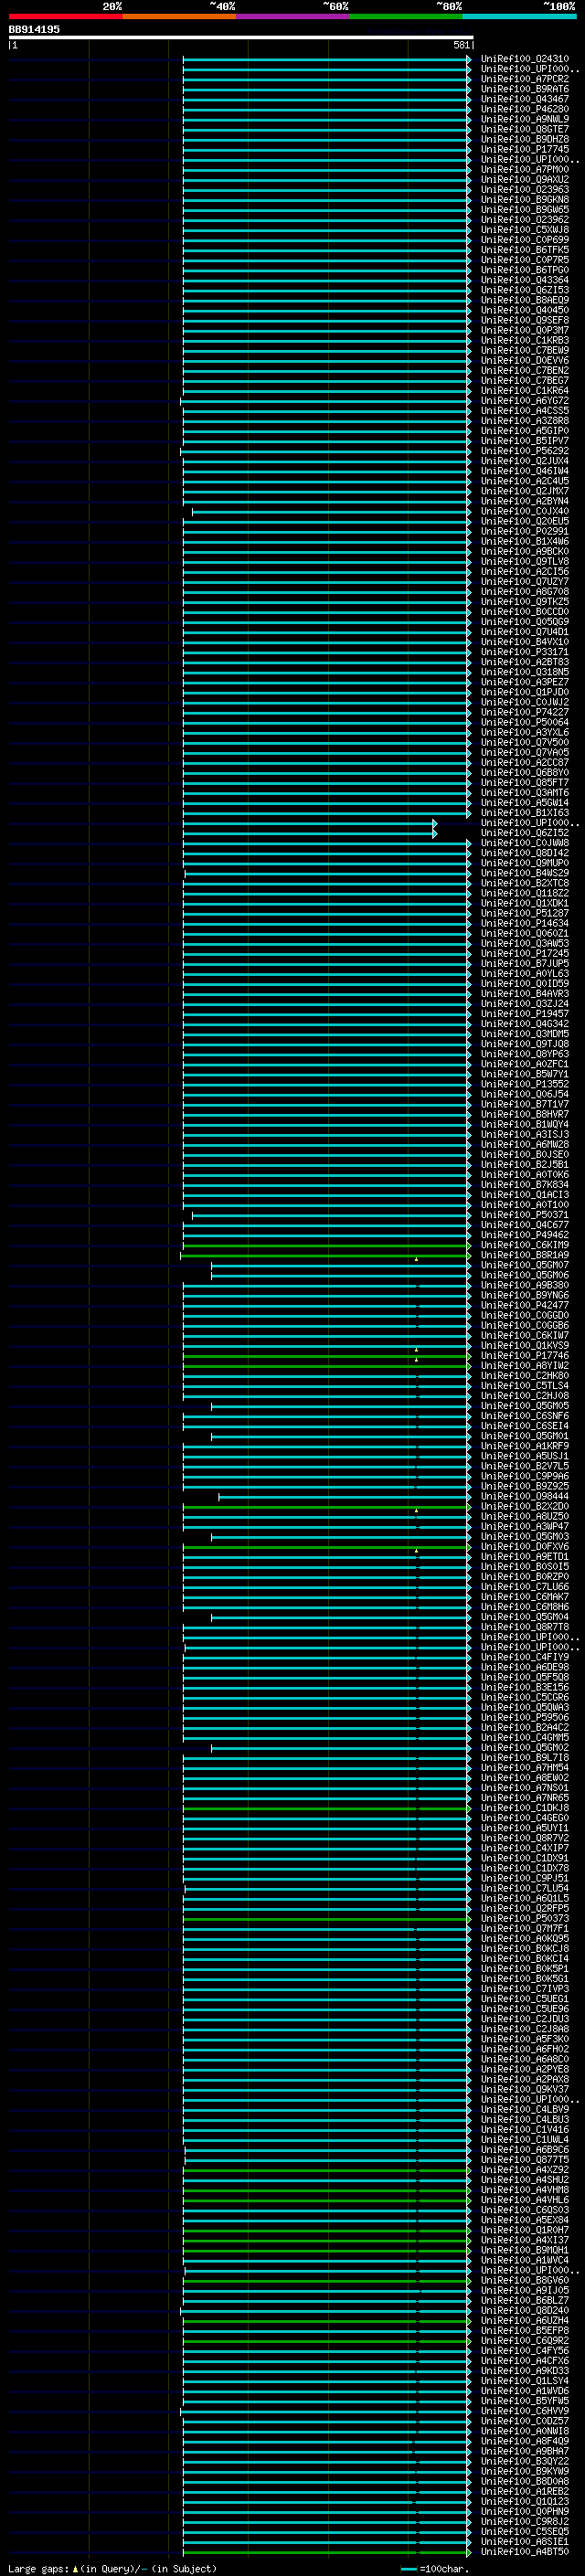Image resolution: width=585 pixels, height=2576 pixels.
Task: Select the UniRef100_B7T1V7 label
Action: [x=525, y=1104]
